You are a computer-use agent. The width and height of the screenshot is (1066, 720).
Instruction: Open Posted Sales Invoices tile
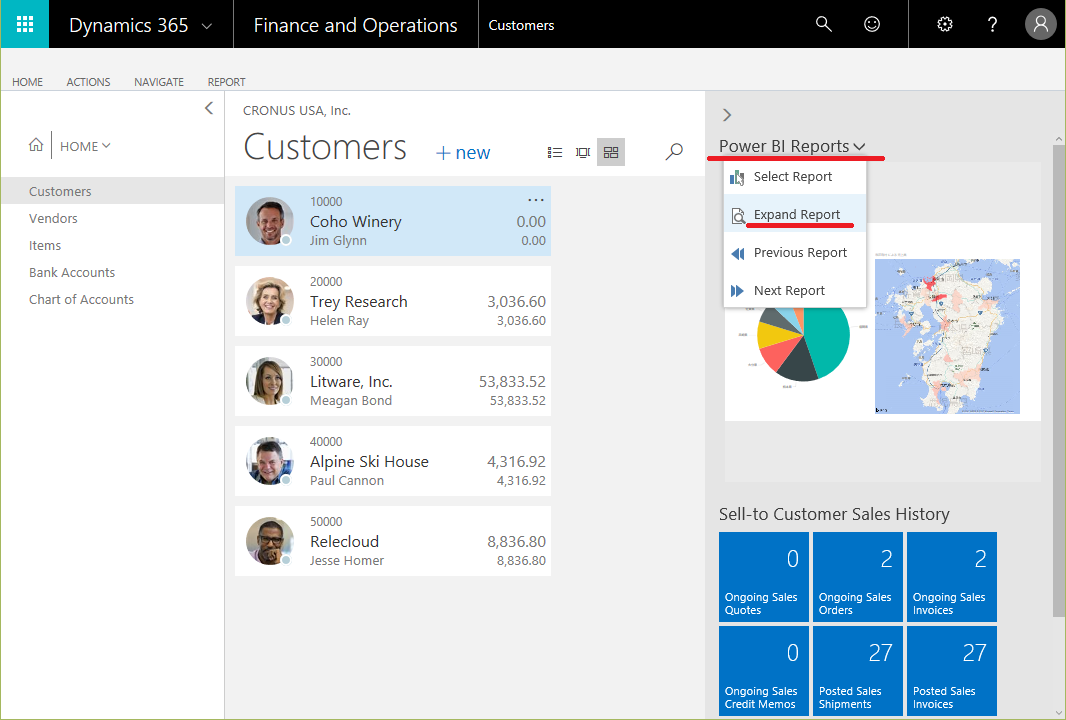click(952, 670)
